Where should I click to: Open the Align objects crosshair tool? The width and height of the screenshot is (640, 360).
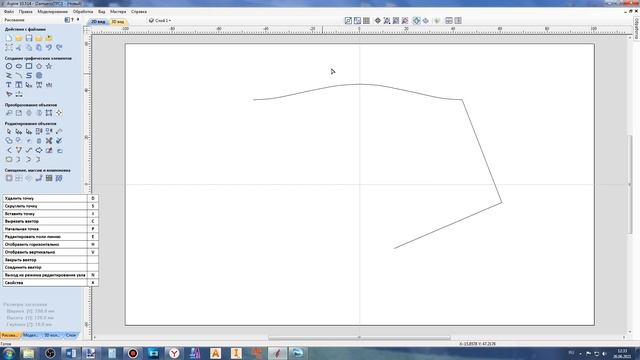coord(59,113)
